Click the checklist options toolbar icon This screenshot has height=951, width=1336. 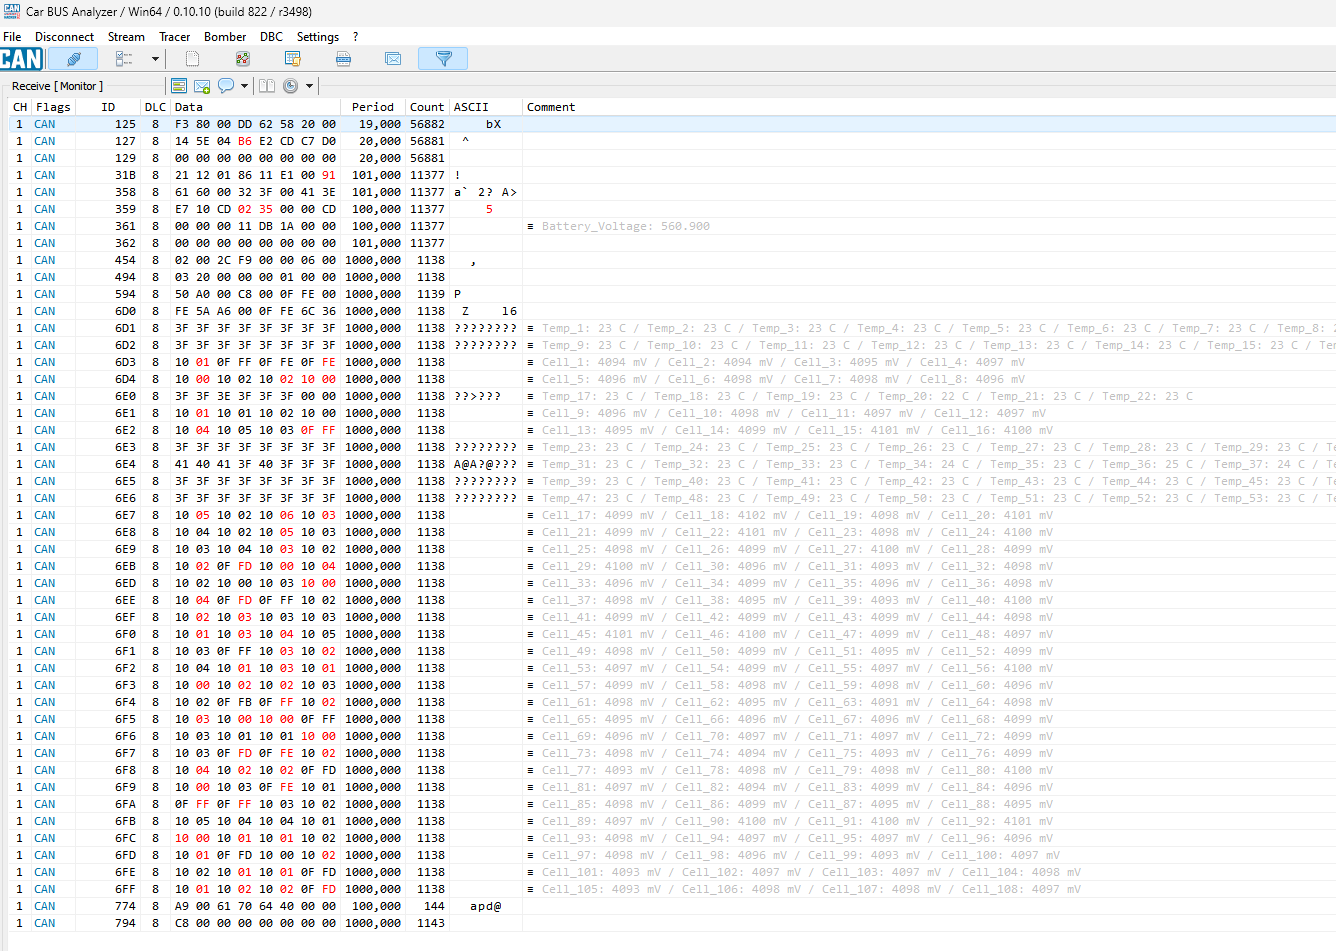point(124,59)
